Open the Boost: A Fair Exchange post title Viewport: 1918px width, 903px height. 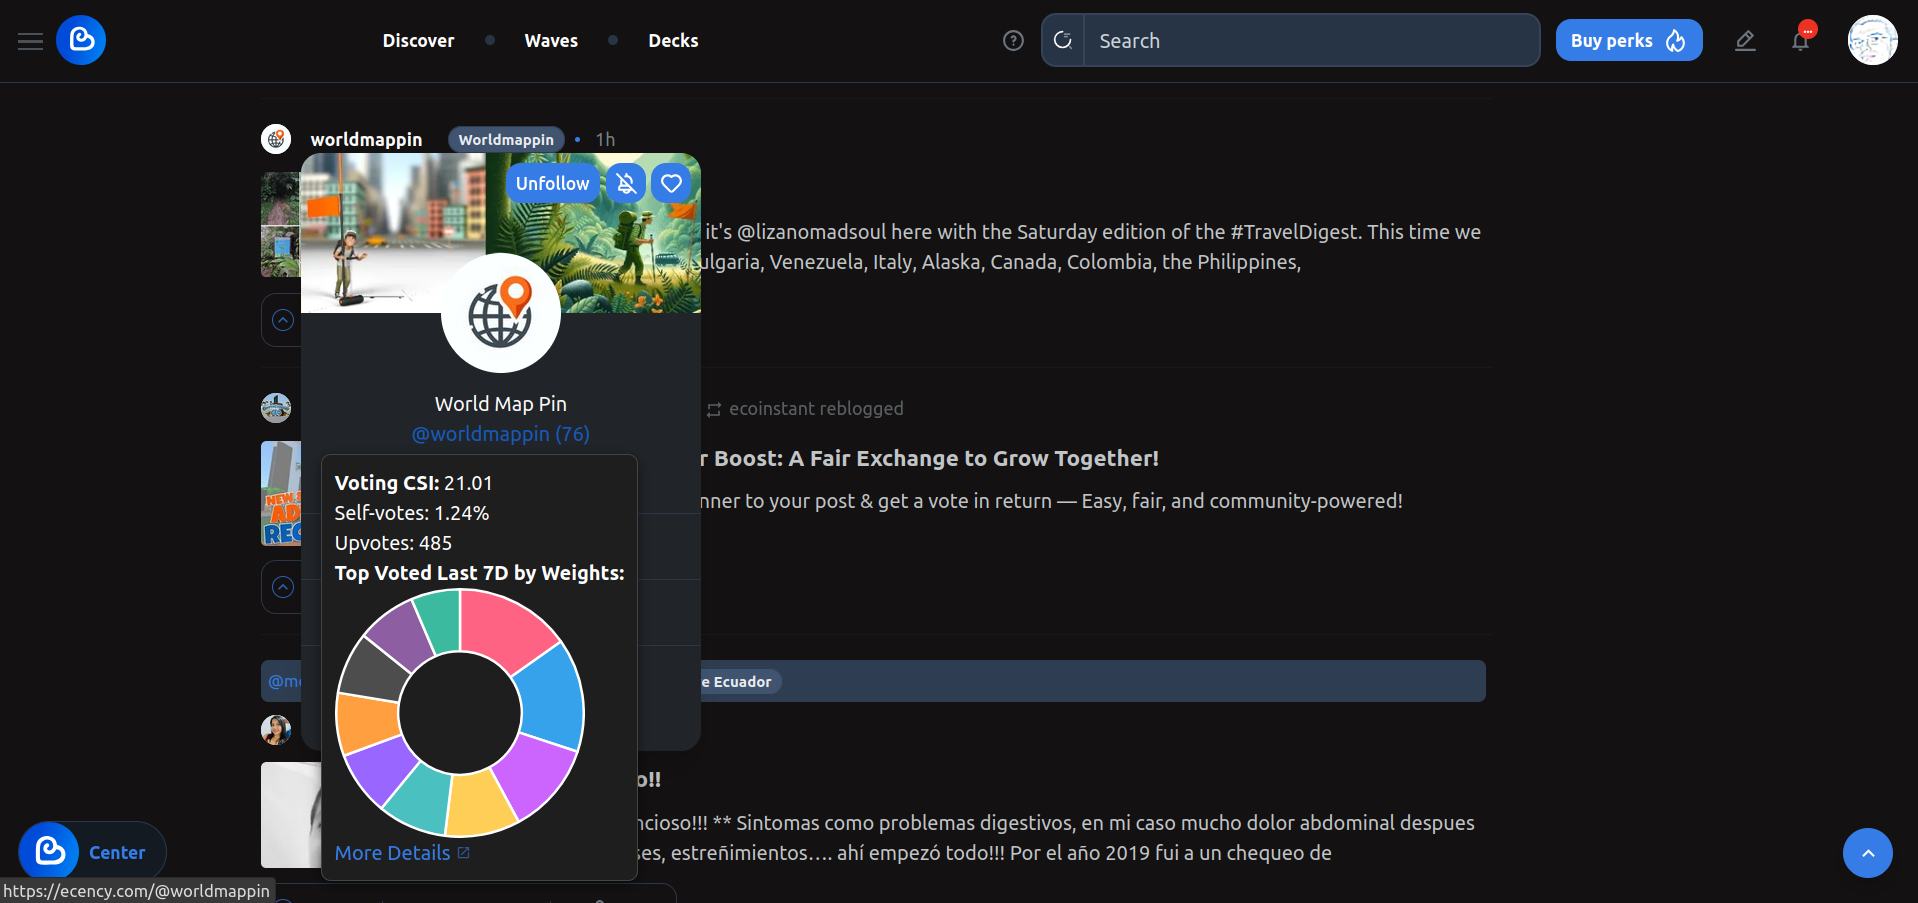coord(929,458)
